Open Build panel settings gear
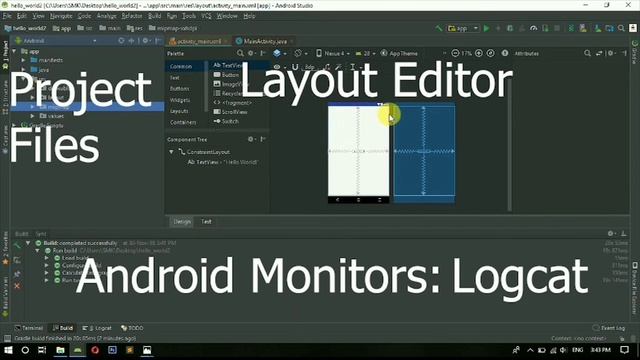Screen dimensions: 640x360 click(611, 234)
